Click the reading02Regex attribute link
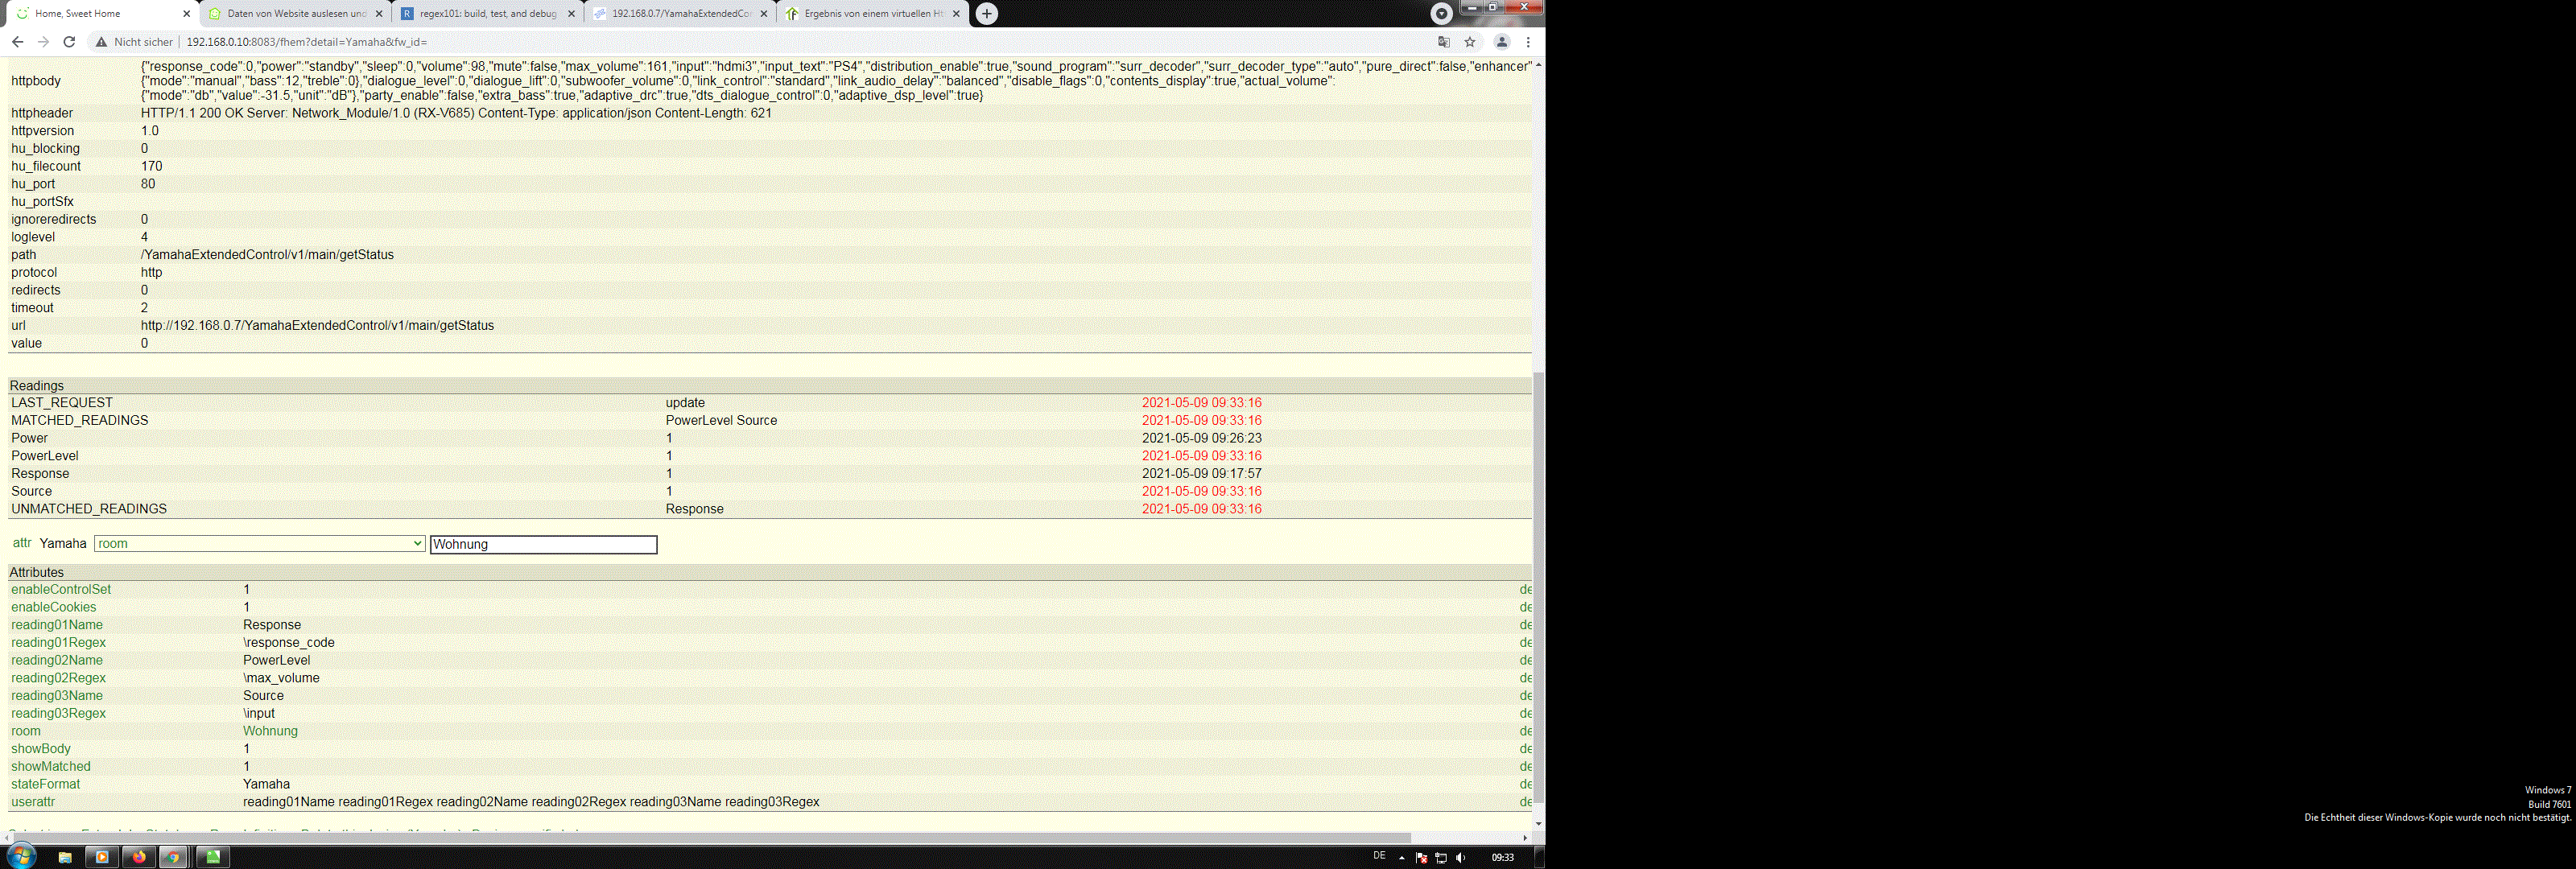2576x869 pixels. click(58, 678)
